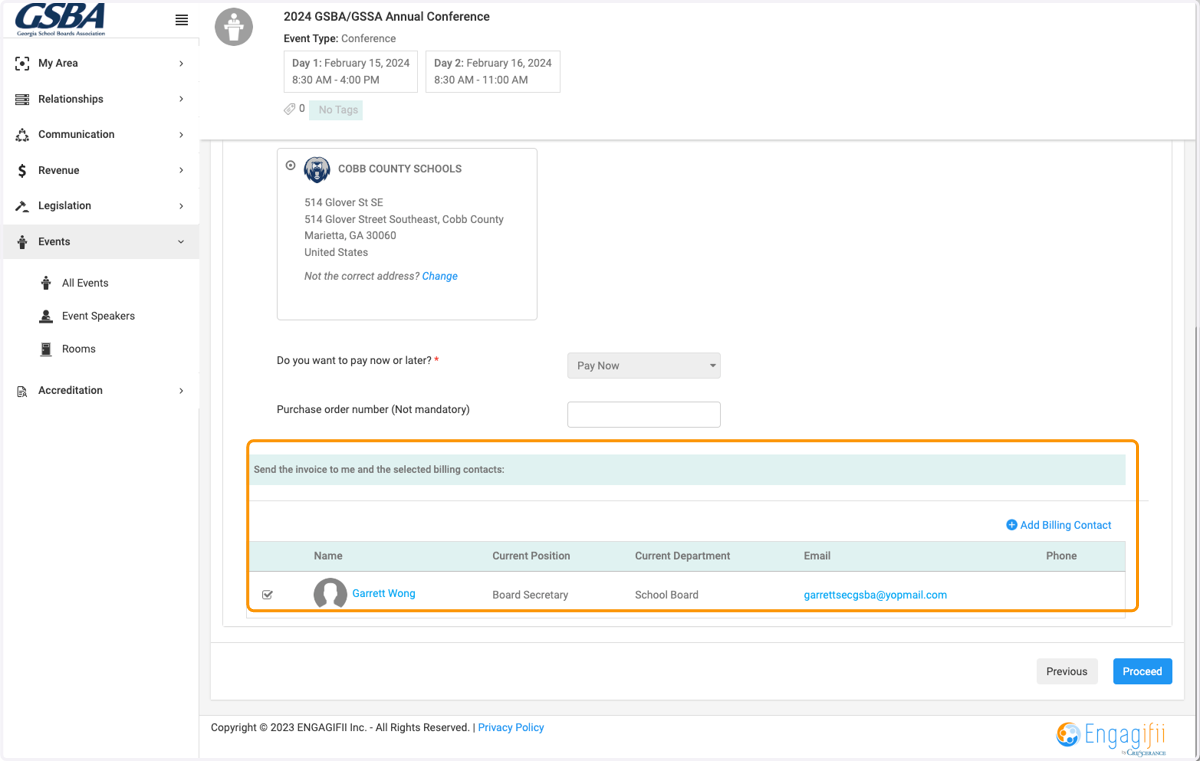Click the Day 1 February 15 box
1200x761 pixels.
point(351,72)
